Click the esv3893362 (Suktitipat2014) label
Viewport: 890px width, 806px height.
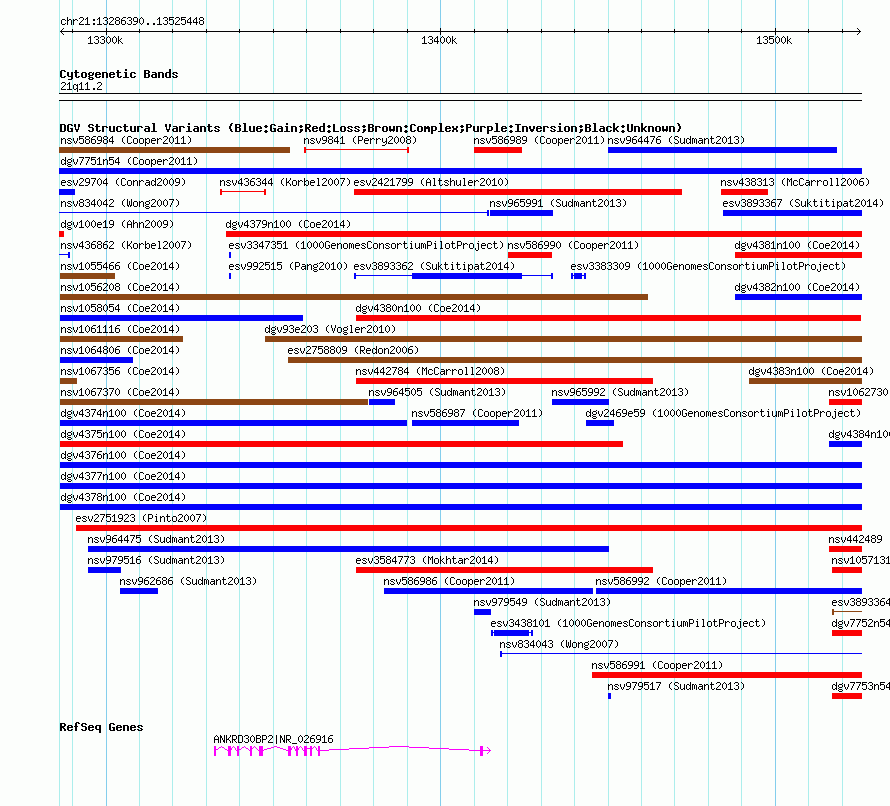pos(434,266)
